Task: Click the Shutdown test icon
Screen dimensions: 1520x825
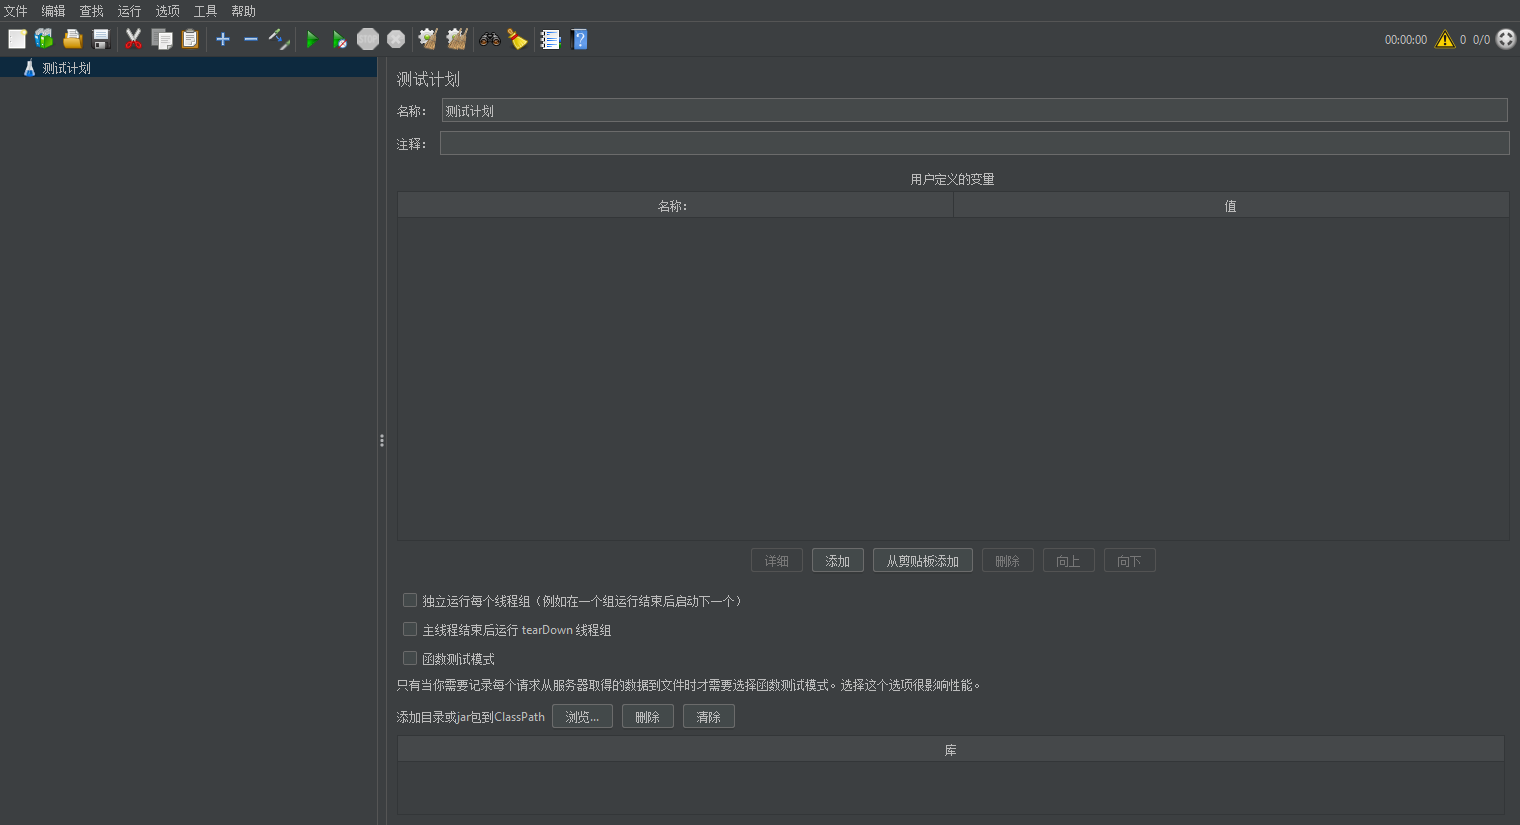Action: pos(396,39)
